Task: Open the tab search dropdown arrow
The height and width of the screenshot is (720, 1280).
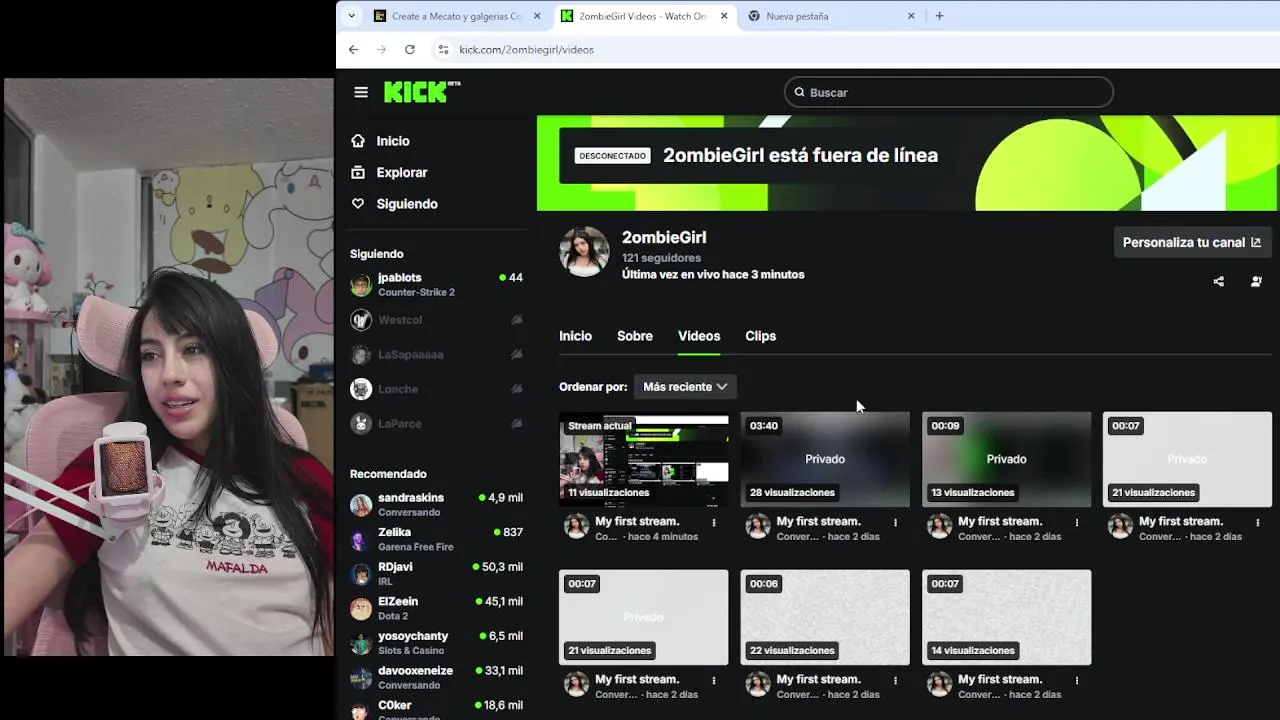Action: pyautogui.click(x=351, y=16)
